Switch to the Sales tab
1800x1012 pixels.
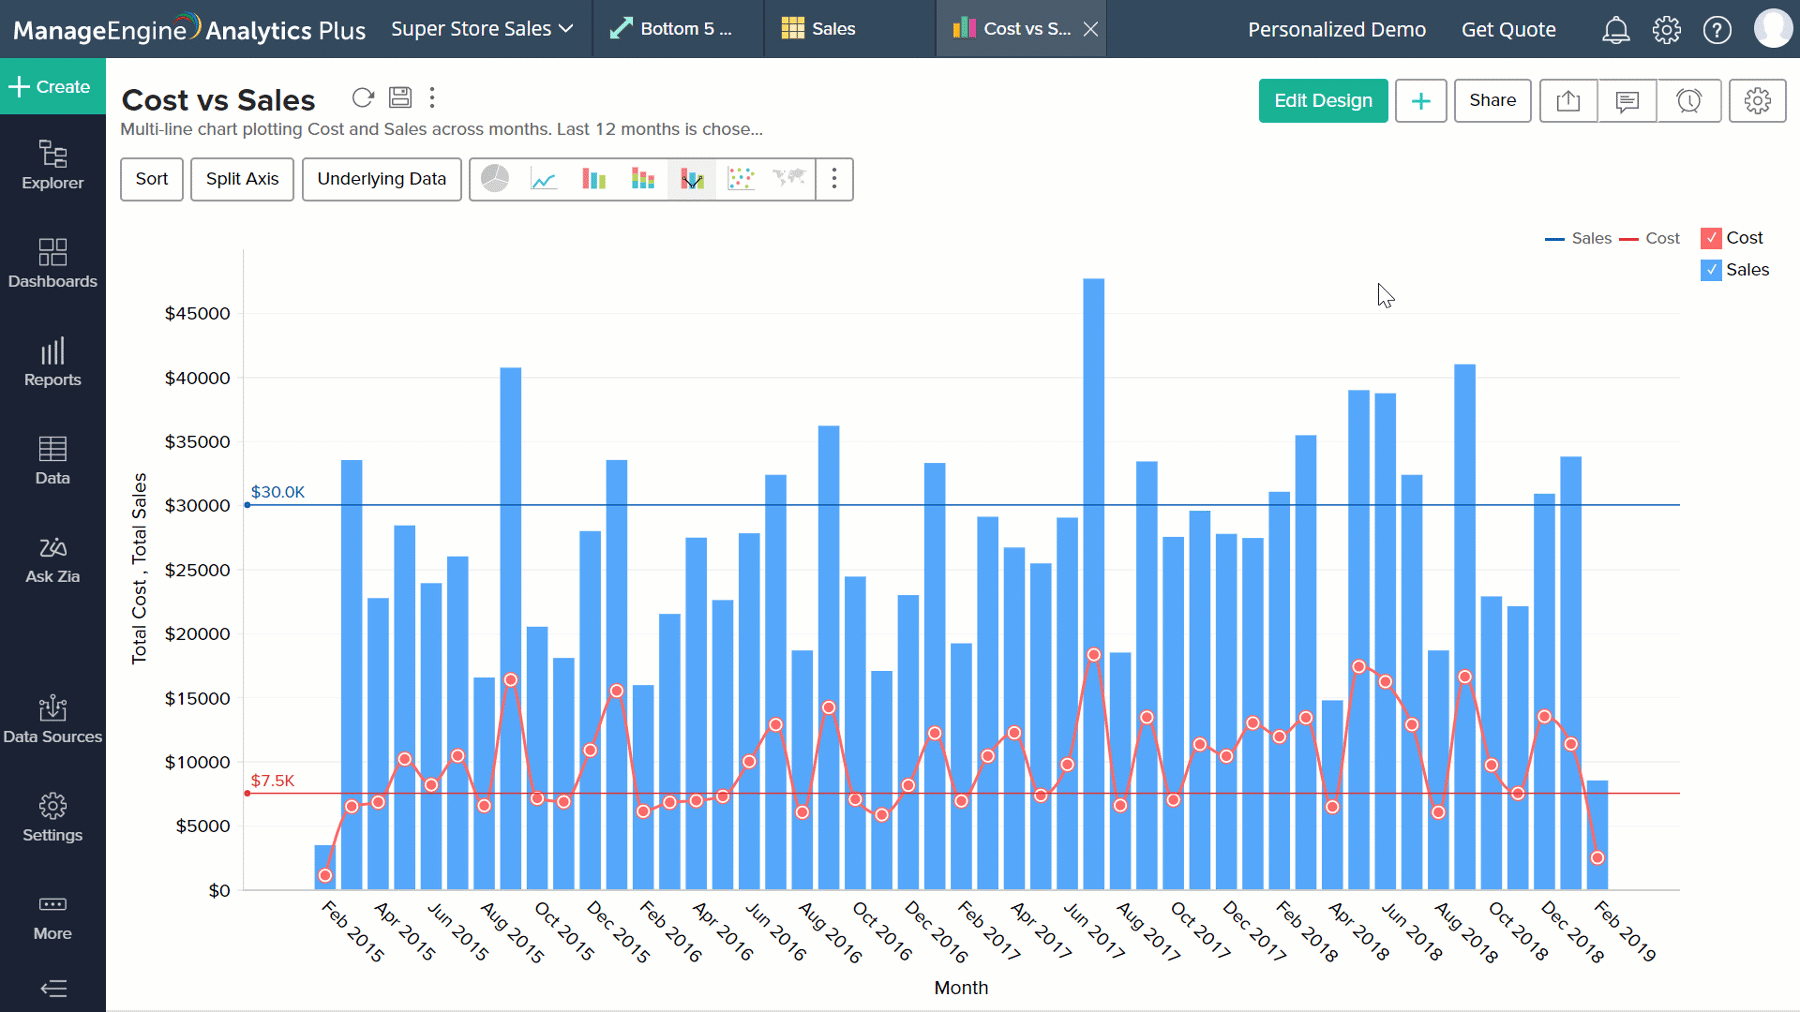[818, 29]
